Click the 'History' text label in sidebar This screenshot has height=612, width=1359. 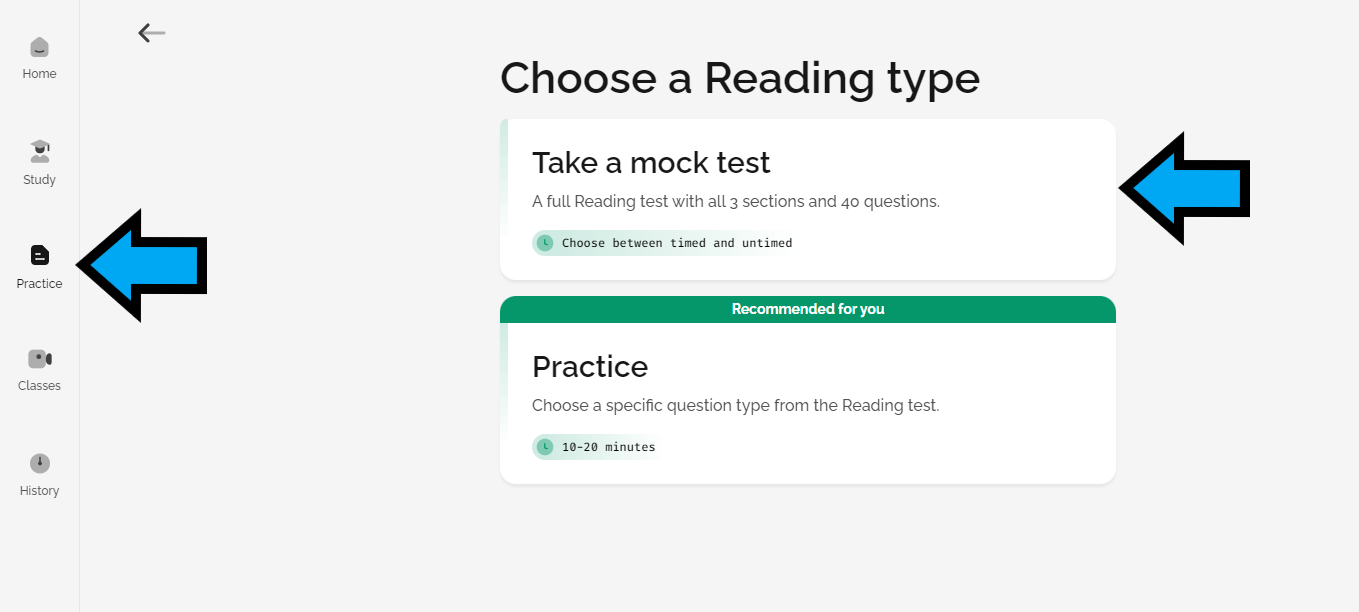coord(39,491)
